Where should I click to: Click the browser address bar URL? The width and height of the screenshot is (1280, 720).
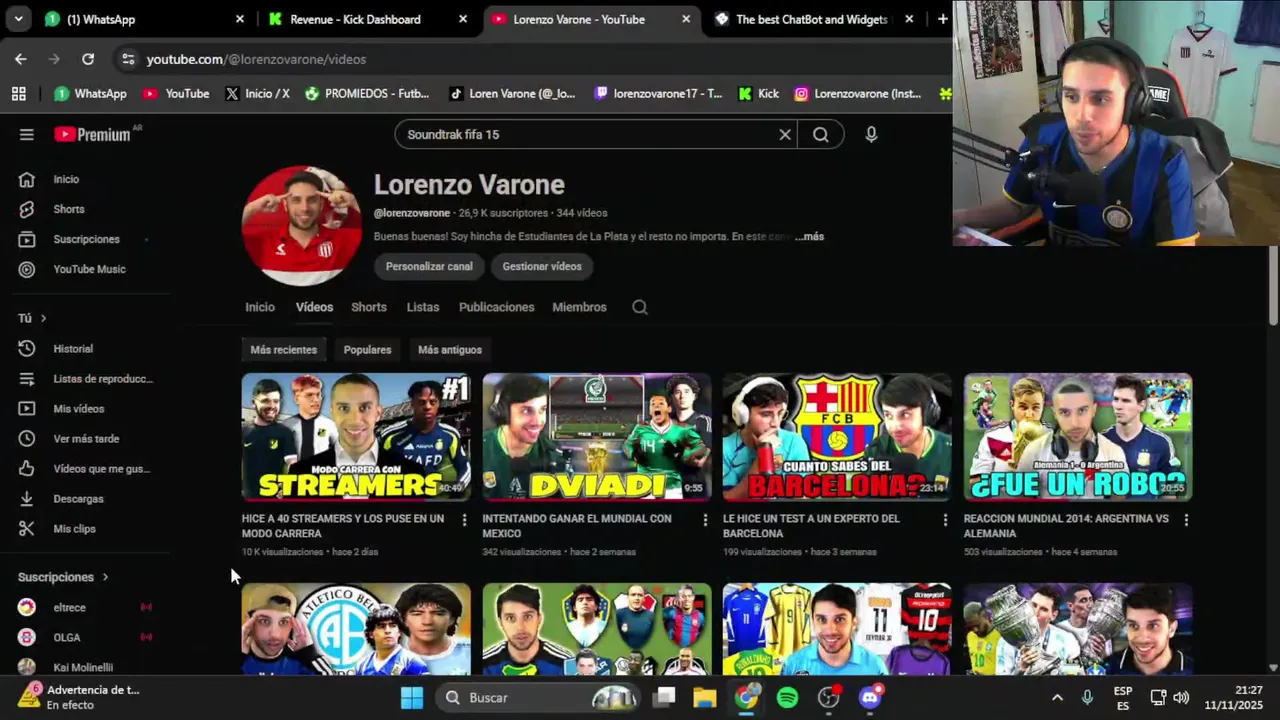[256, 59]
